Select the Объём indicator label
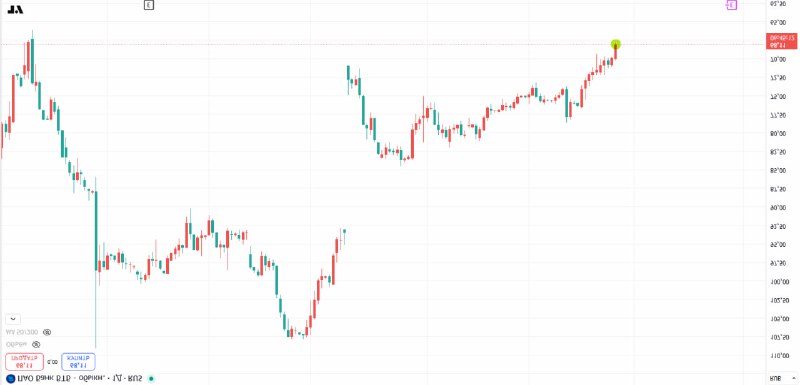Image resolution: width=800 pixels, height=385 pixels. coord(17,344)
